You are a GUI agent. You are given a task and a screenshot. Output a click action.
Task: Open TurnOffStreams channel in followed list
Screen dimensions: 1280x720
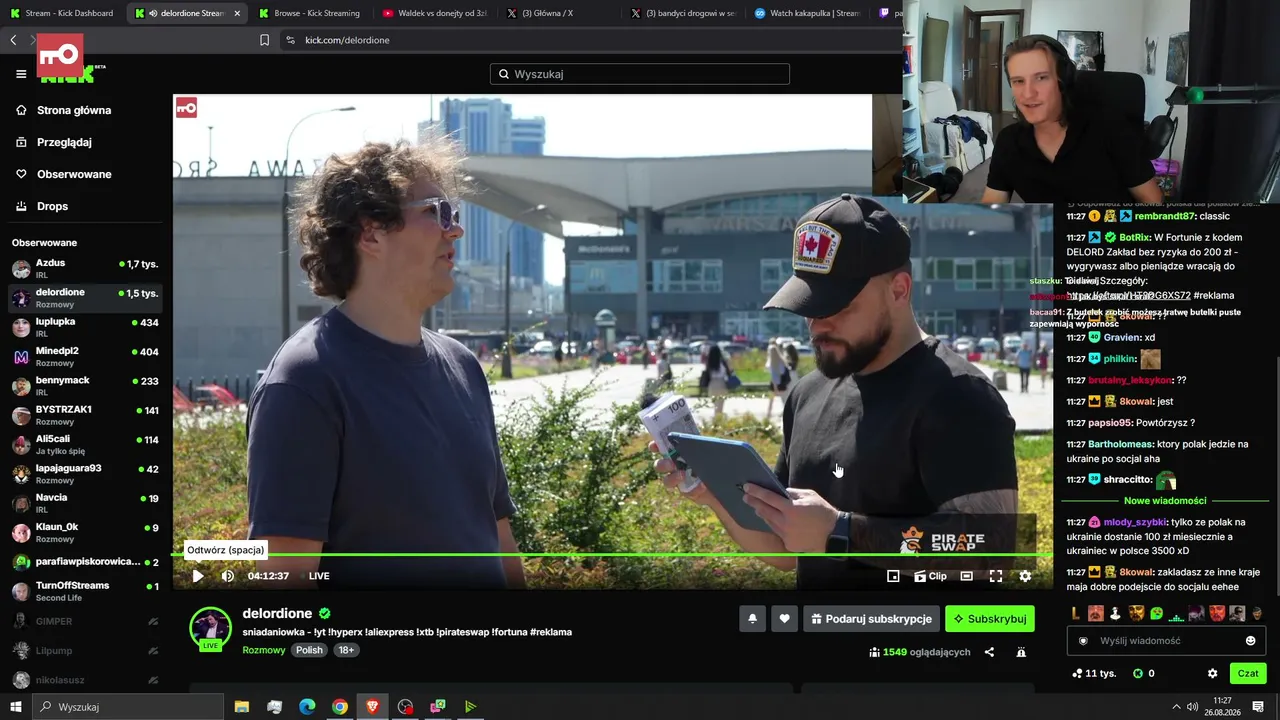85,591
